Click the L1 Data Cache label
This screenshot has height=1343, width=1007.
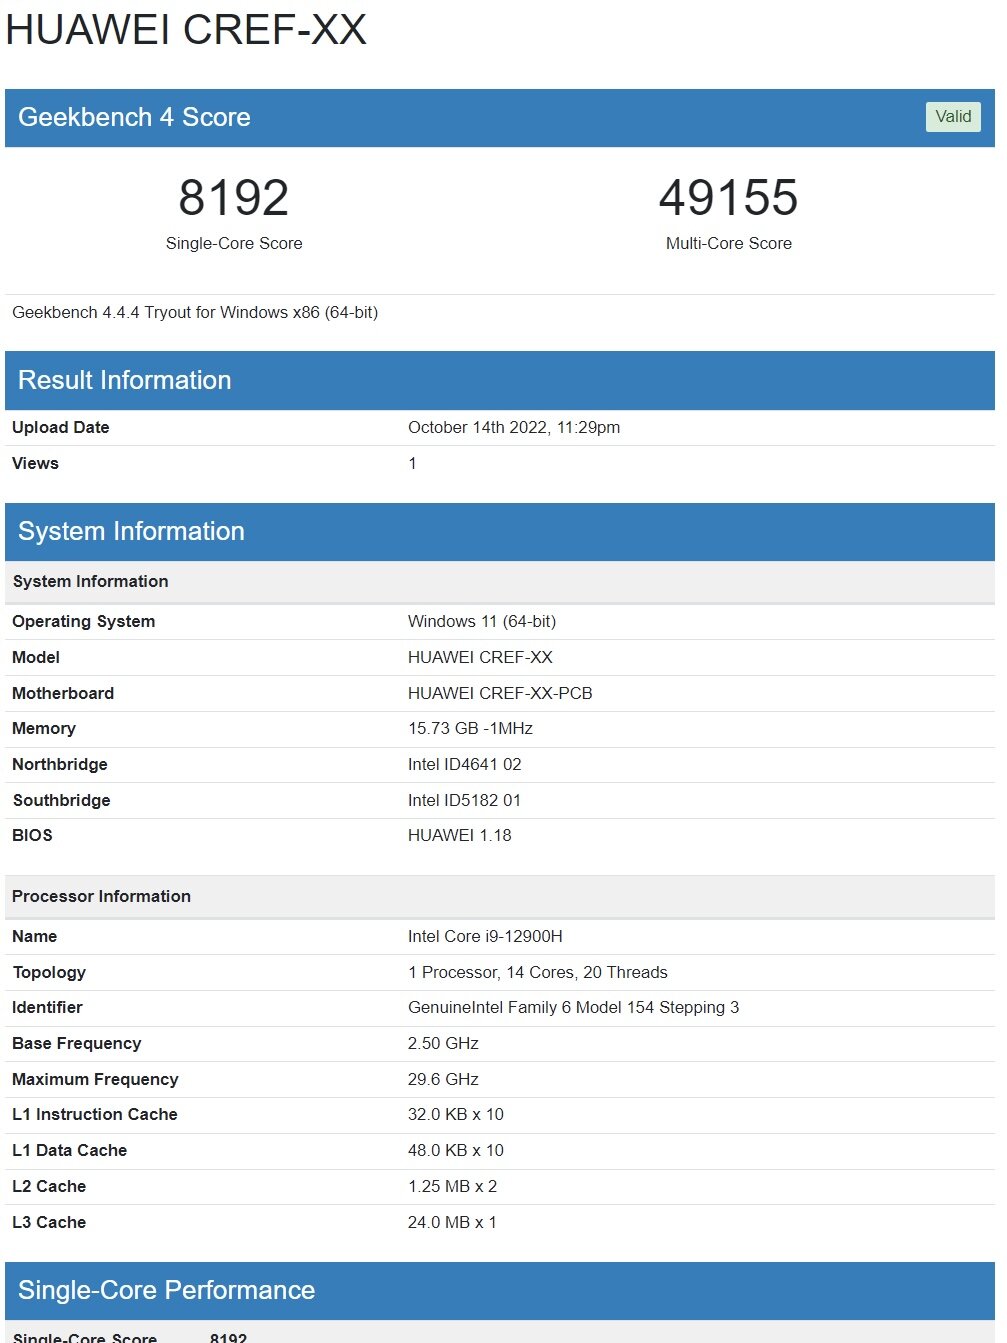tap(70, 1150)
